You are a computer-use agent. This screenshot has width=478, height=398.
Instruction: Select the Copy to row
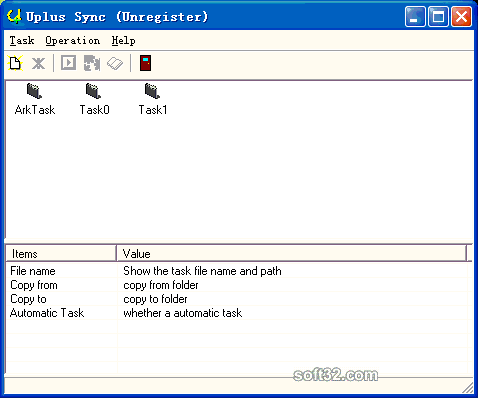coord(237,299)
